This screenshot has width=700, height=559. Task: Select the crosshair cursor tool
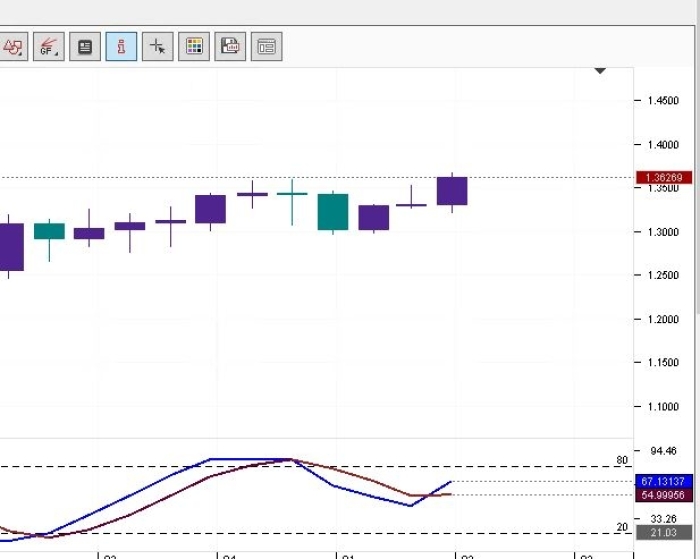pos(158,46)
